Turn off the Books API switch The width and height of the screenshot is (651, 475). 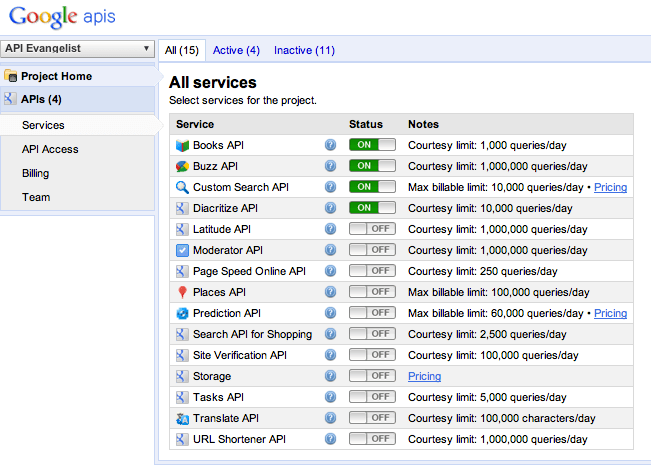tap(372, 144)
